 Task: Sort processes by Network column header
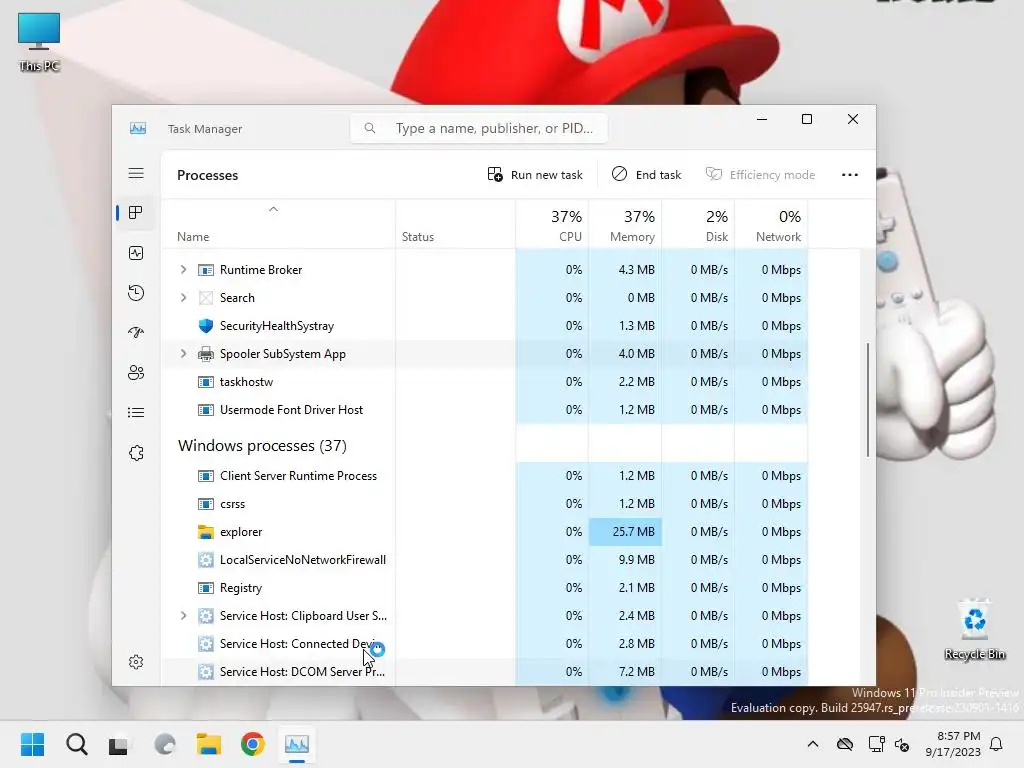pos(772,225)
